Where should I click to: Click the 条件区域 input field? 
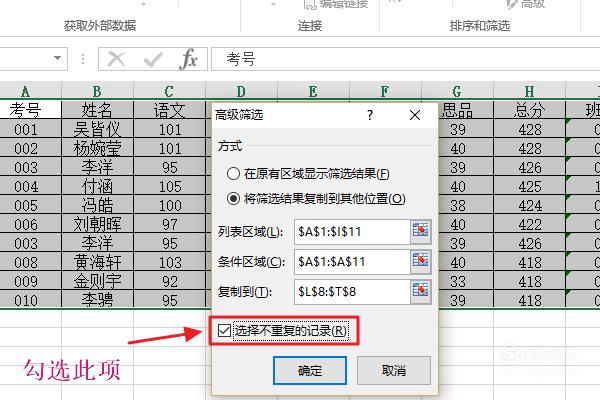[352, 261]
